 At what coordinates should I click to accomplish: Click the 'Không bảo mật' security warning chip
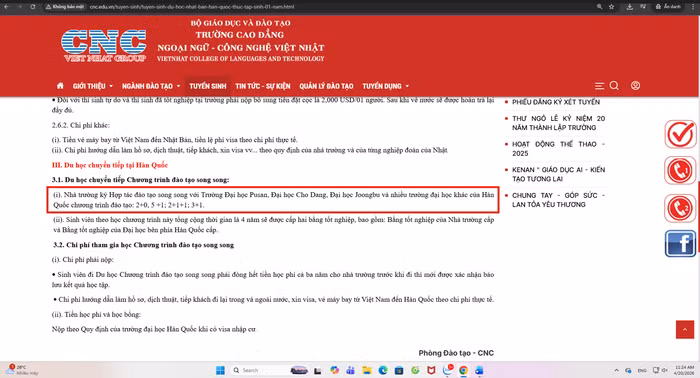(65, 7)
